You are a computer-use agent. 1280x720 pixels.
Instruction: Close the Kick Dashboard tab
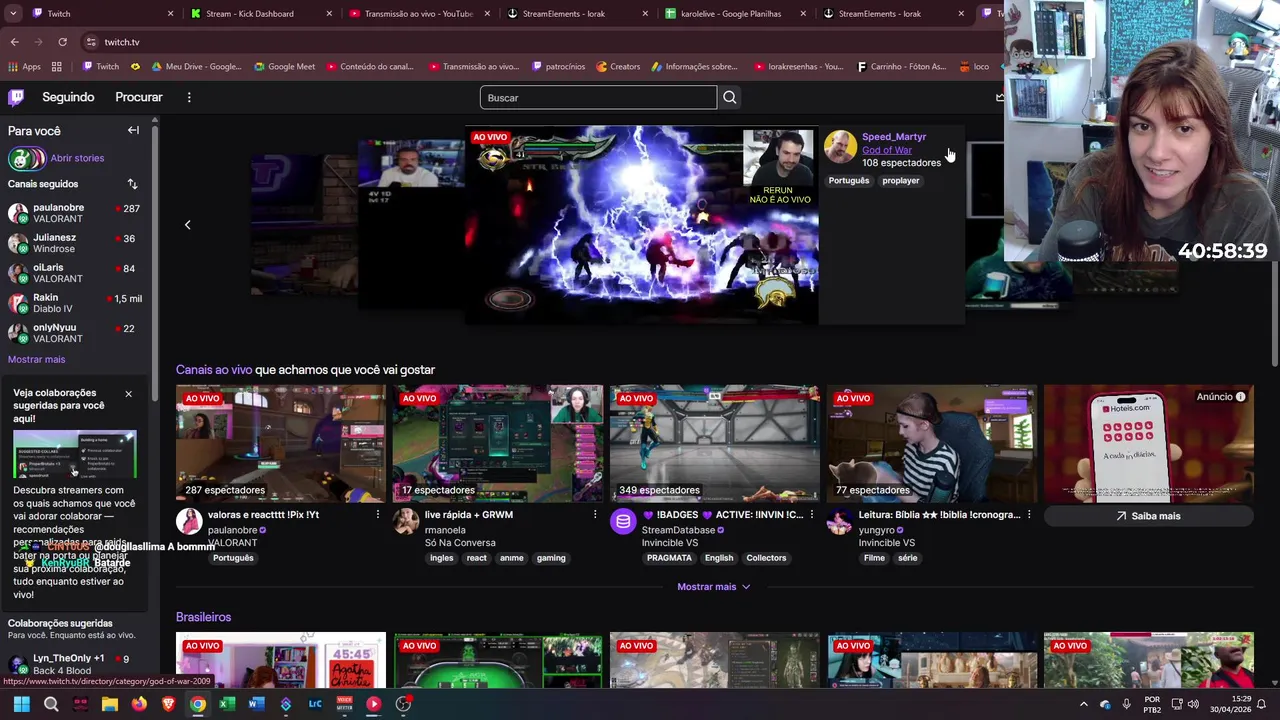point(329,14)
